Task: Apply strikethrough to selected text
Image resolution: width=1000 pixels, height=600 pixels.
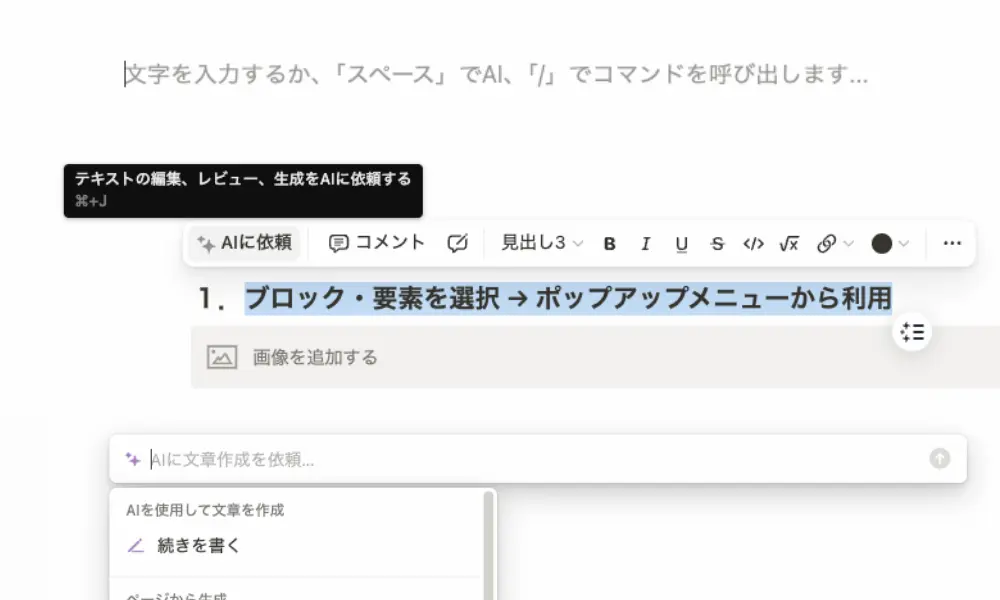Action: tap(717, 244)
